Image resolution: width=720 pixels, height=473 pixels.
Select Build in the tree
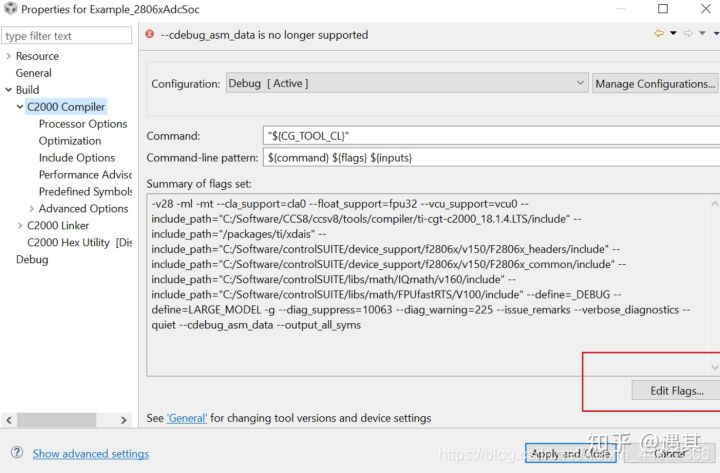pyautogui.click(x=28, y=90)
